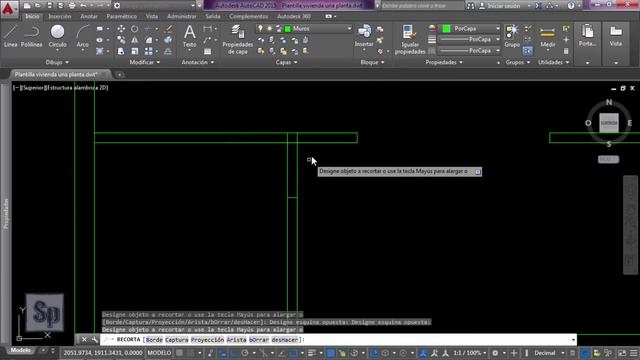640x360 pixels.
Task: Expand the Dibujo panel
Action: point(57,62)
